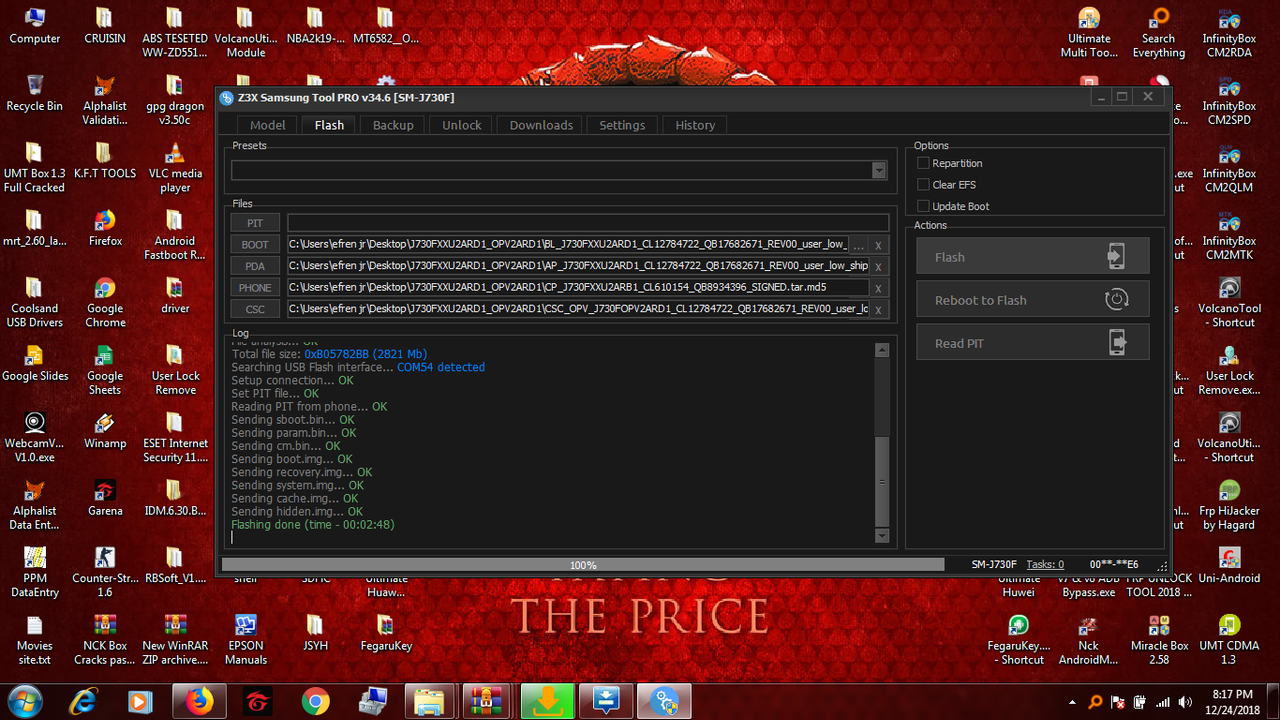
Task: Clear the CSC file path
Action: (879, 310)
